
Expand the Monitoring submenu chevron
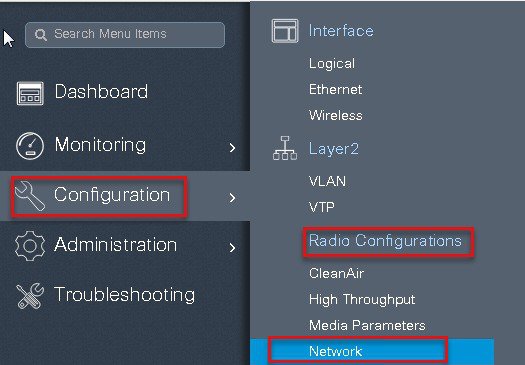click(x=232, y=147)
